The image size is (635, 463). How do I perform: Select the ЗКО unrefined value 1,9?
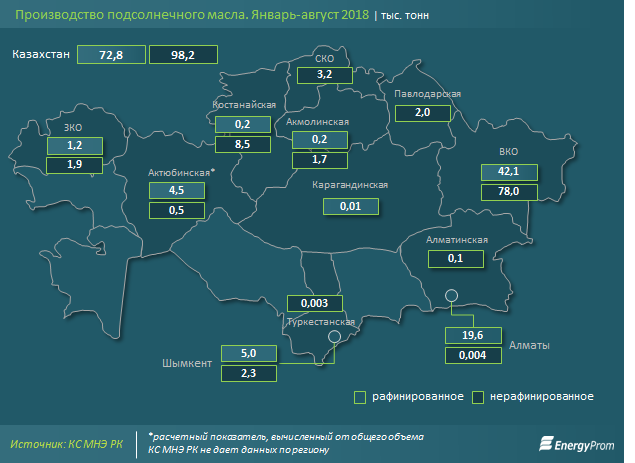coord(73,164)
